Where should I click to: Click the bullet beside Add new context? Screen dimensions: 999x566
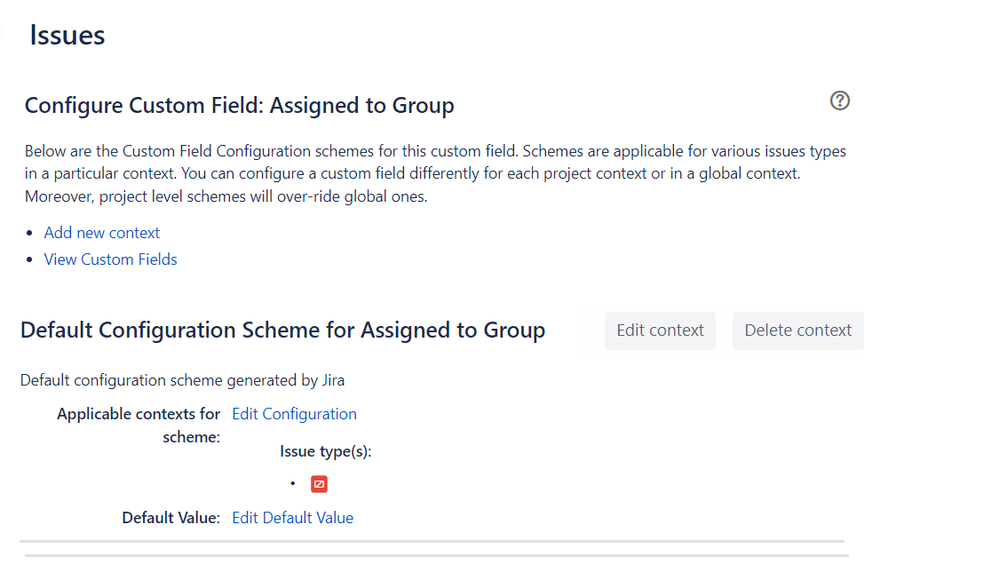tap(29, 233)
